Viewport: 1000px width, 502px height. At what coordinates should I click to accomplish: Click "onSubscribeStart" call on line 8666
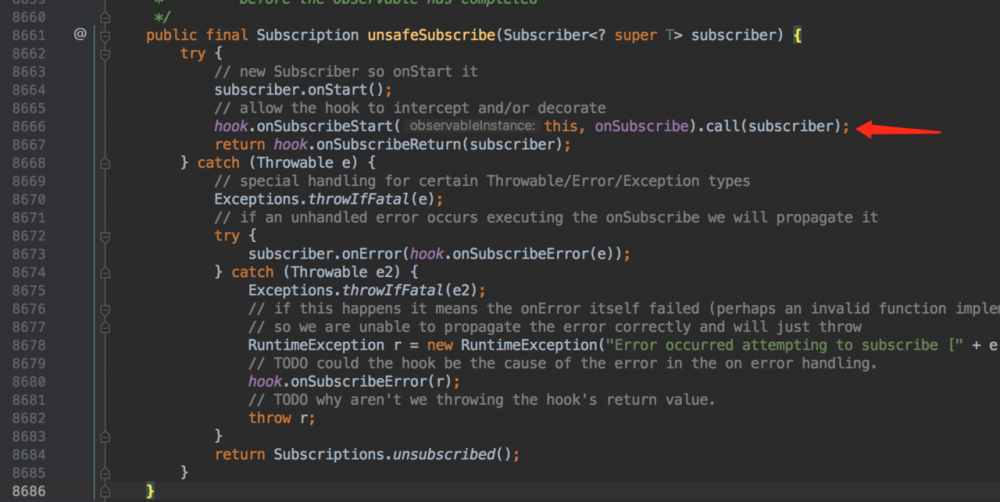point(324,126)
